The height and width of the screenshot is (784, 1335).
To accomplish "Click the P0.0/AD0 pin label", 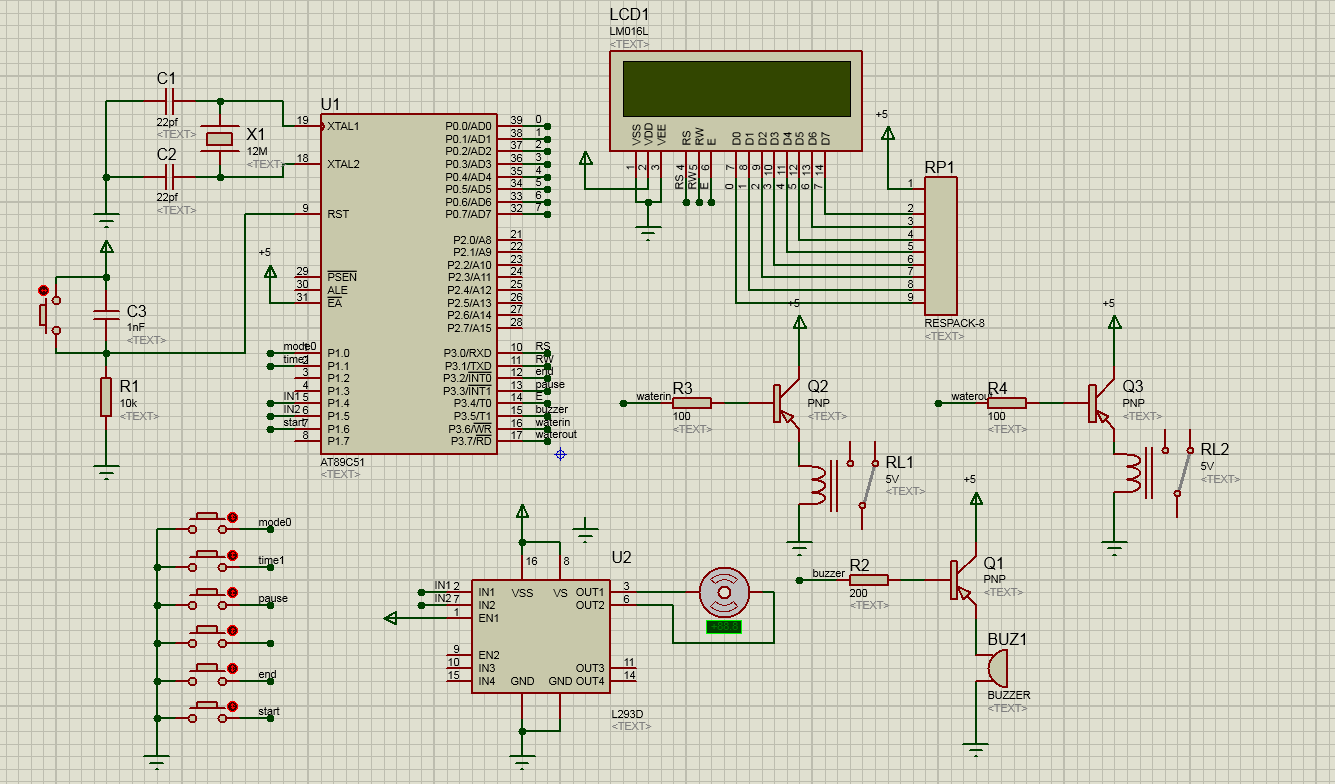I will 469,127.
